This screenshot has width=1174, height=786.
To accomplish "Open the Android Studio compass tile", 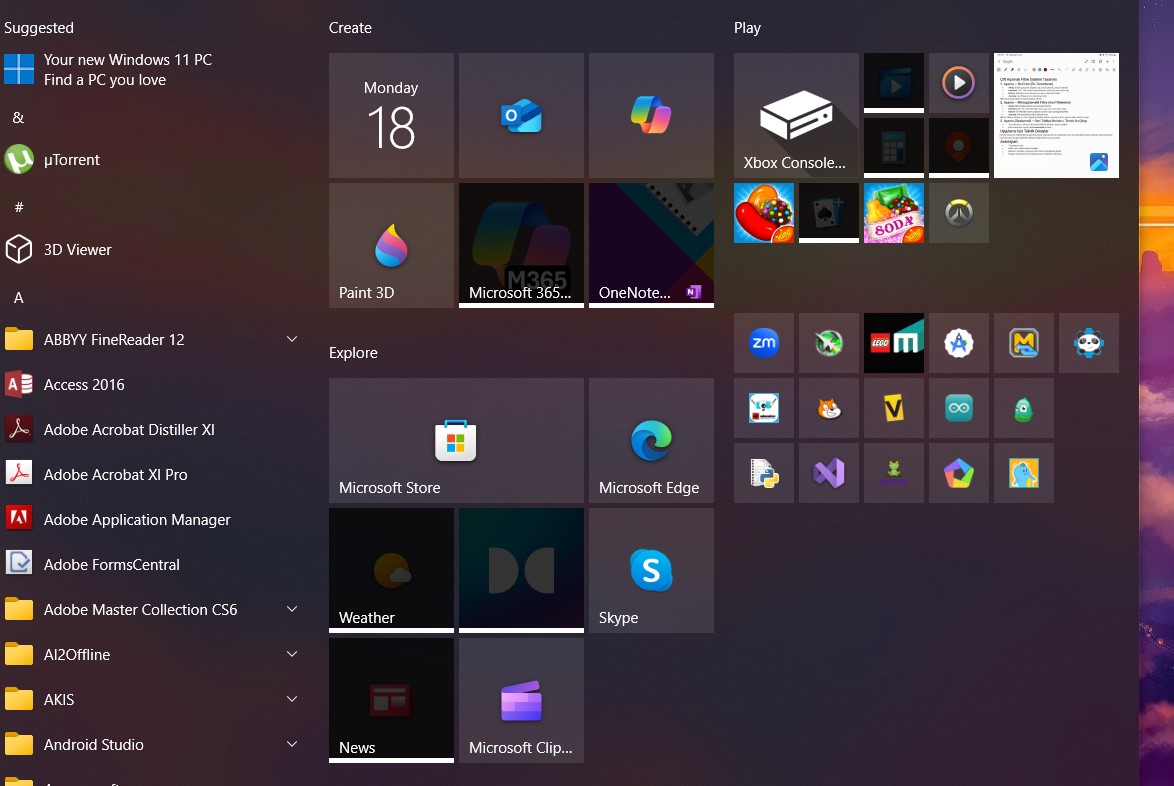I will point(959,343).
